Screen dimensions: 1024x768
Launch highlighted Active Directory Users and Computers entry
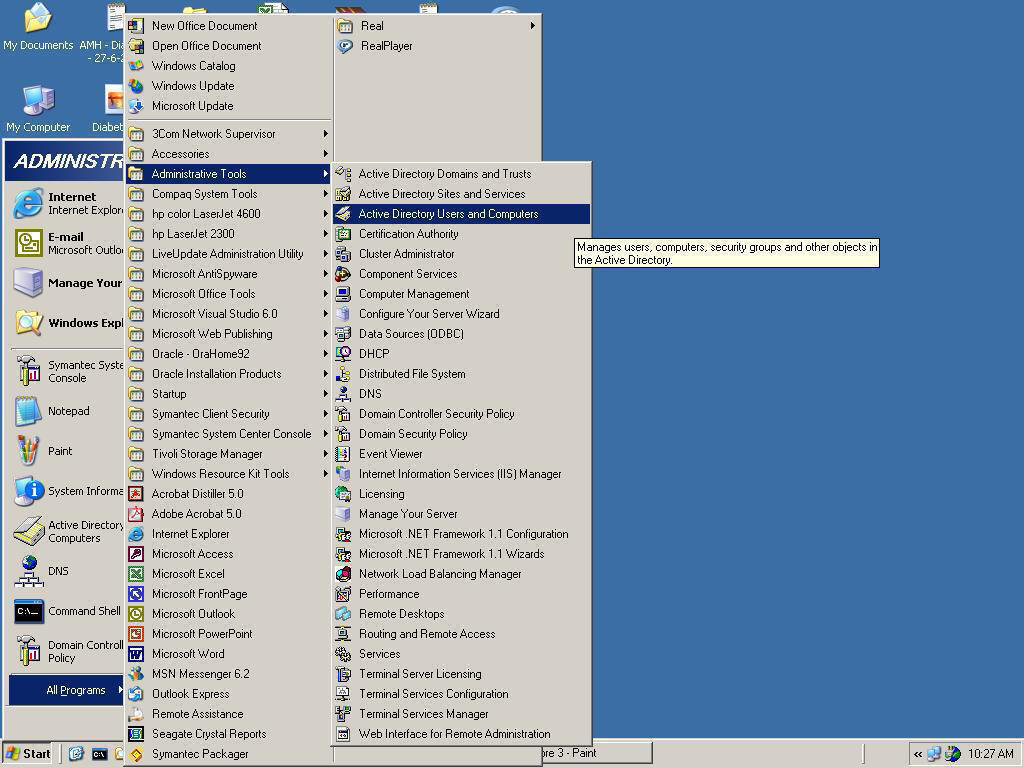pyautogui.click(x=461, y=214)
